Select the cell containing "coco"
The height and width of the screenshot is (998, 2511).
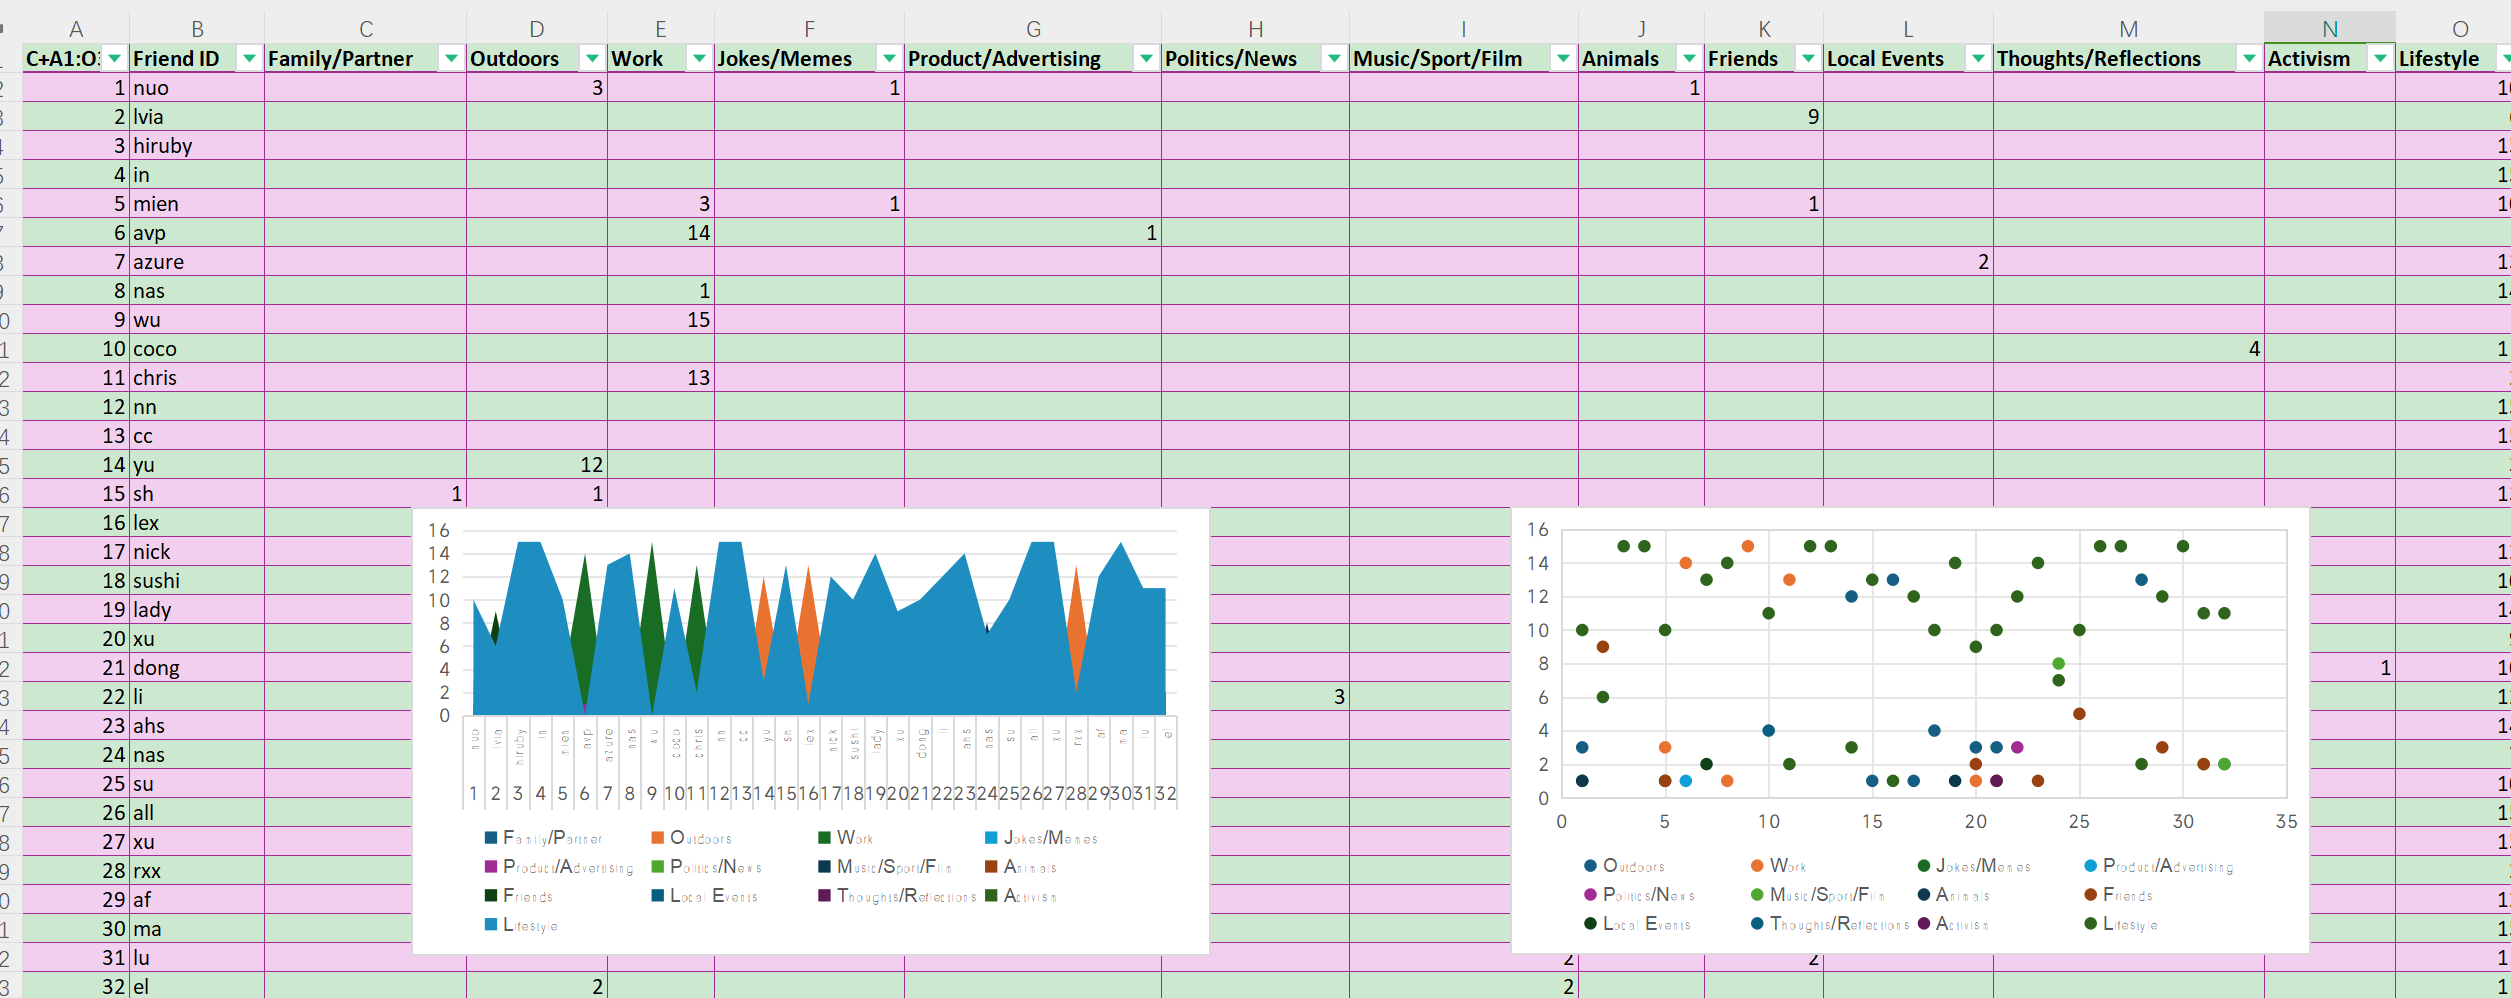tap(155, 349)
